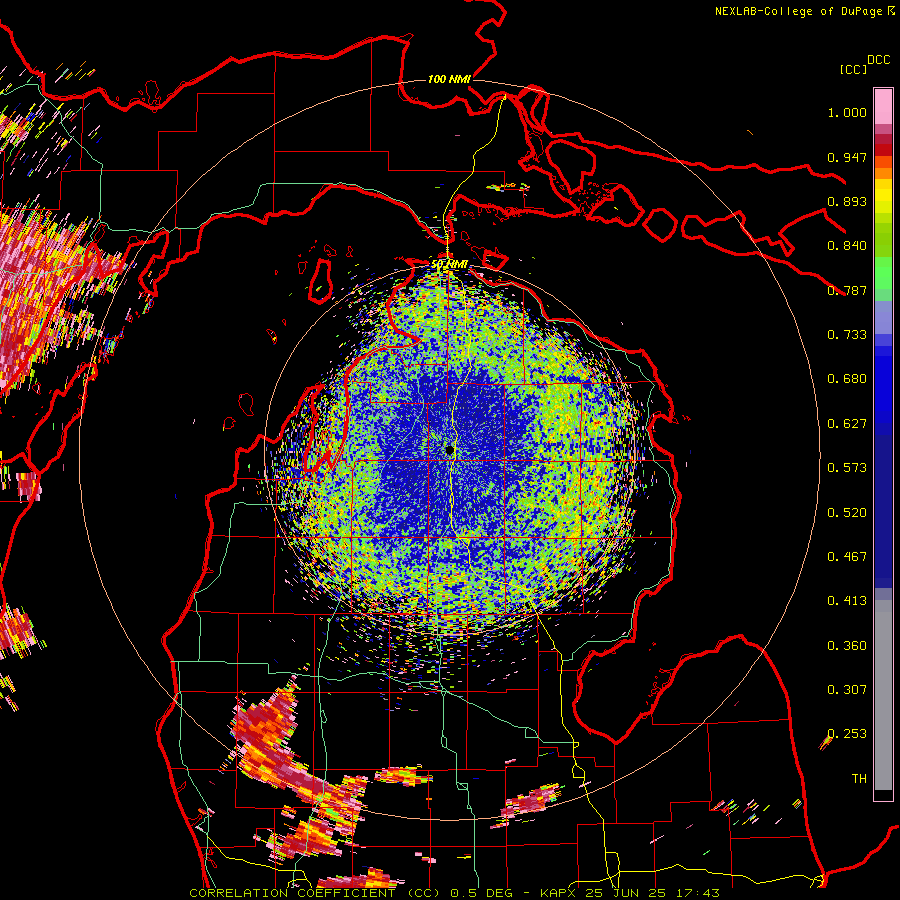Select the 1.000 value on the color scale
The image size is (900, 900).
847,112
